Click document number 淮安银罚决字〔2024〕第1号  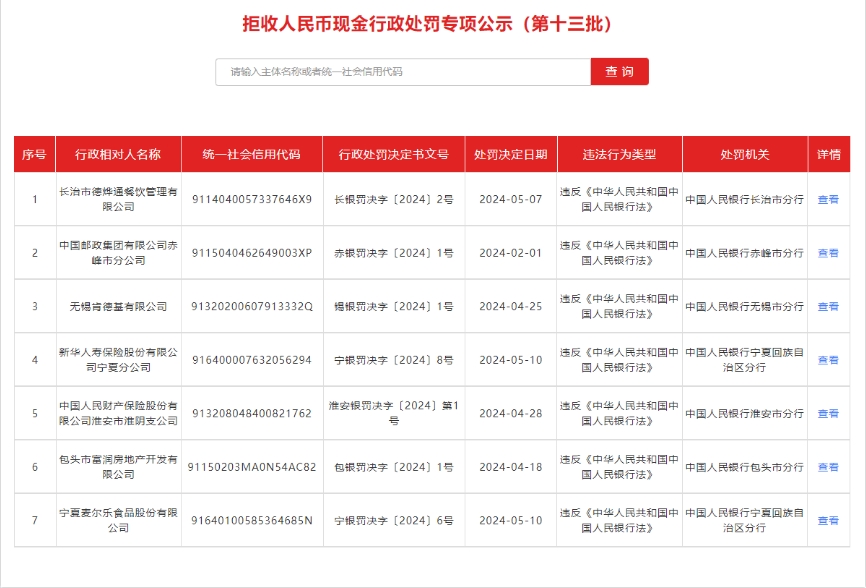[394, 413]
